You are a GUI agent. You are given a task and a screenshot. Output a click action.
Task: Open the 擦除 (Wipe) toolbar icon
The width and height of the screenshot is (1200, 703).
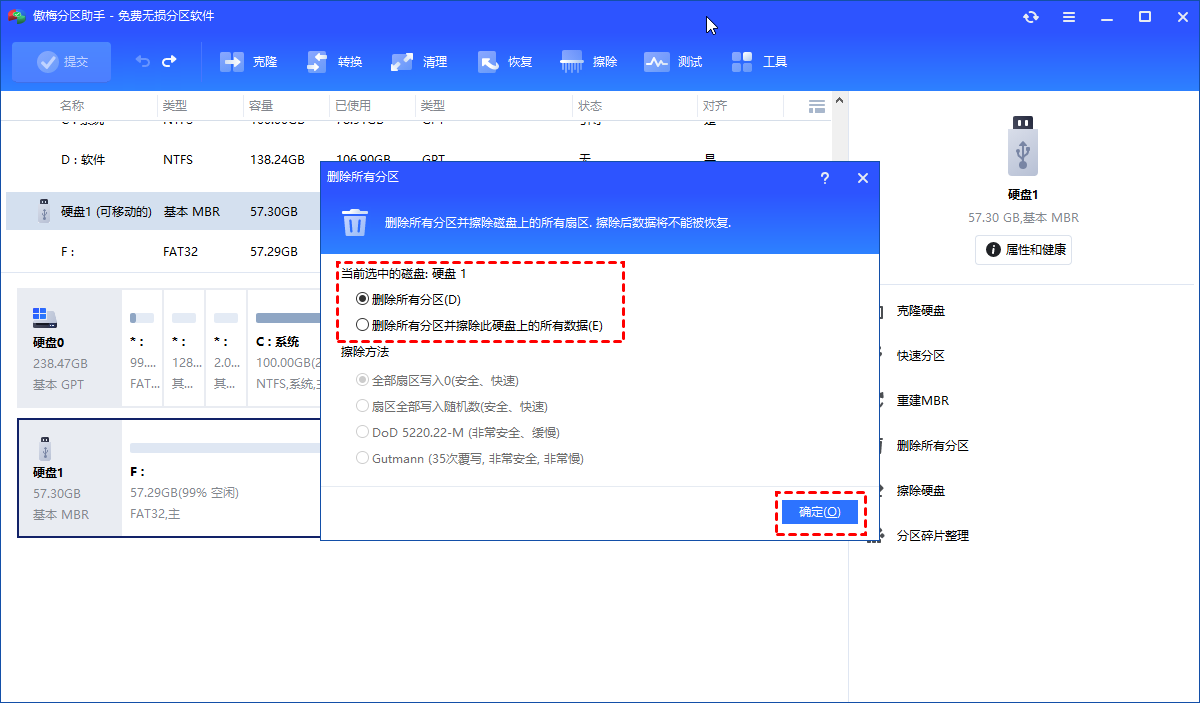pyautogui.click(x=589, y=61)
